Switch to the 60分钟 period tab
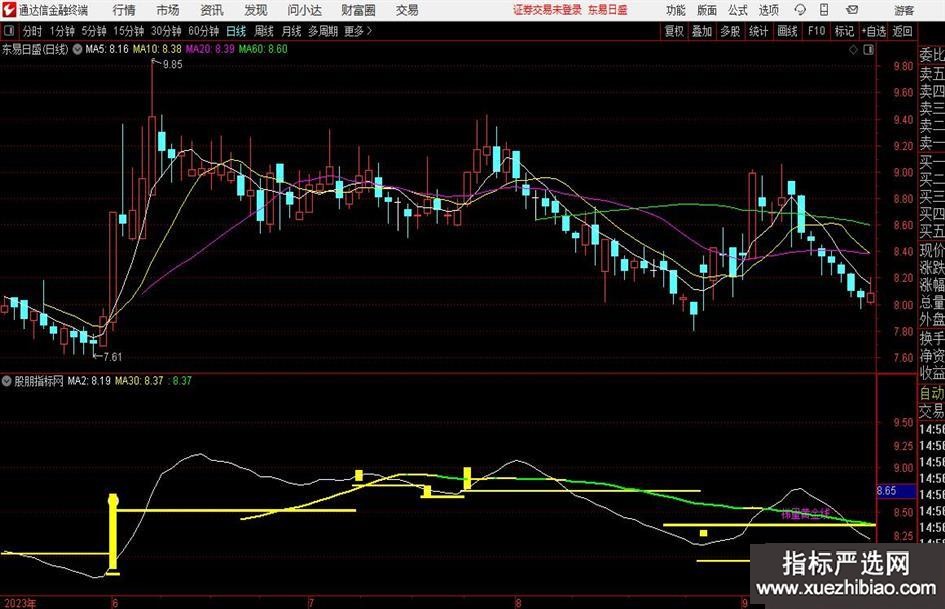945x609 pixels. pos(204,31)
